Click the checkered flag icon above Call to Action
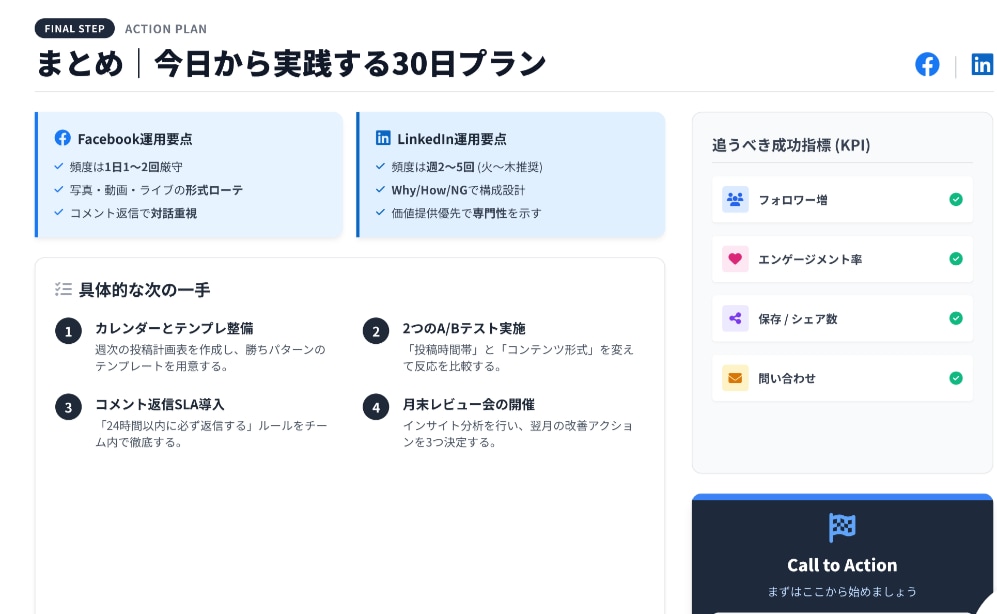This screenshot has height=614, width=997. 842,528
